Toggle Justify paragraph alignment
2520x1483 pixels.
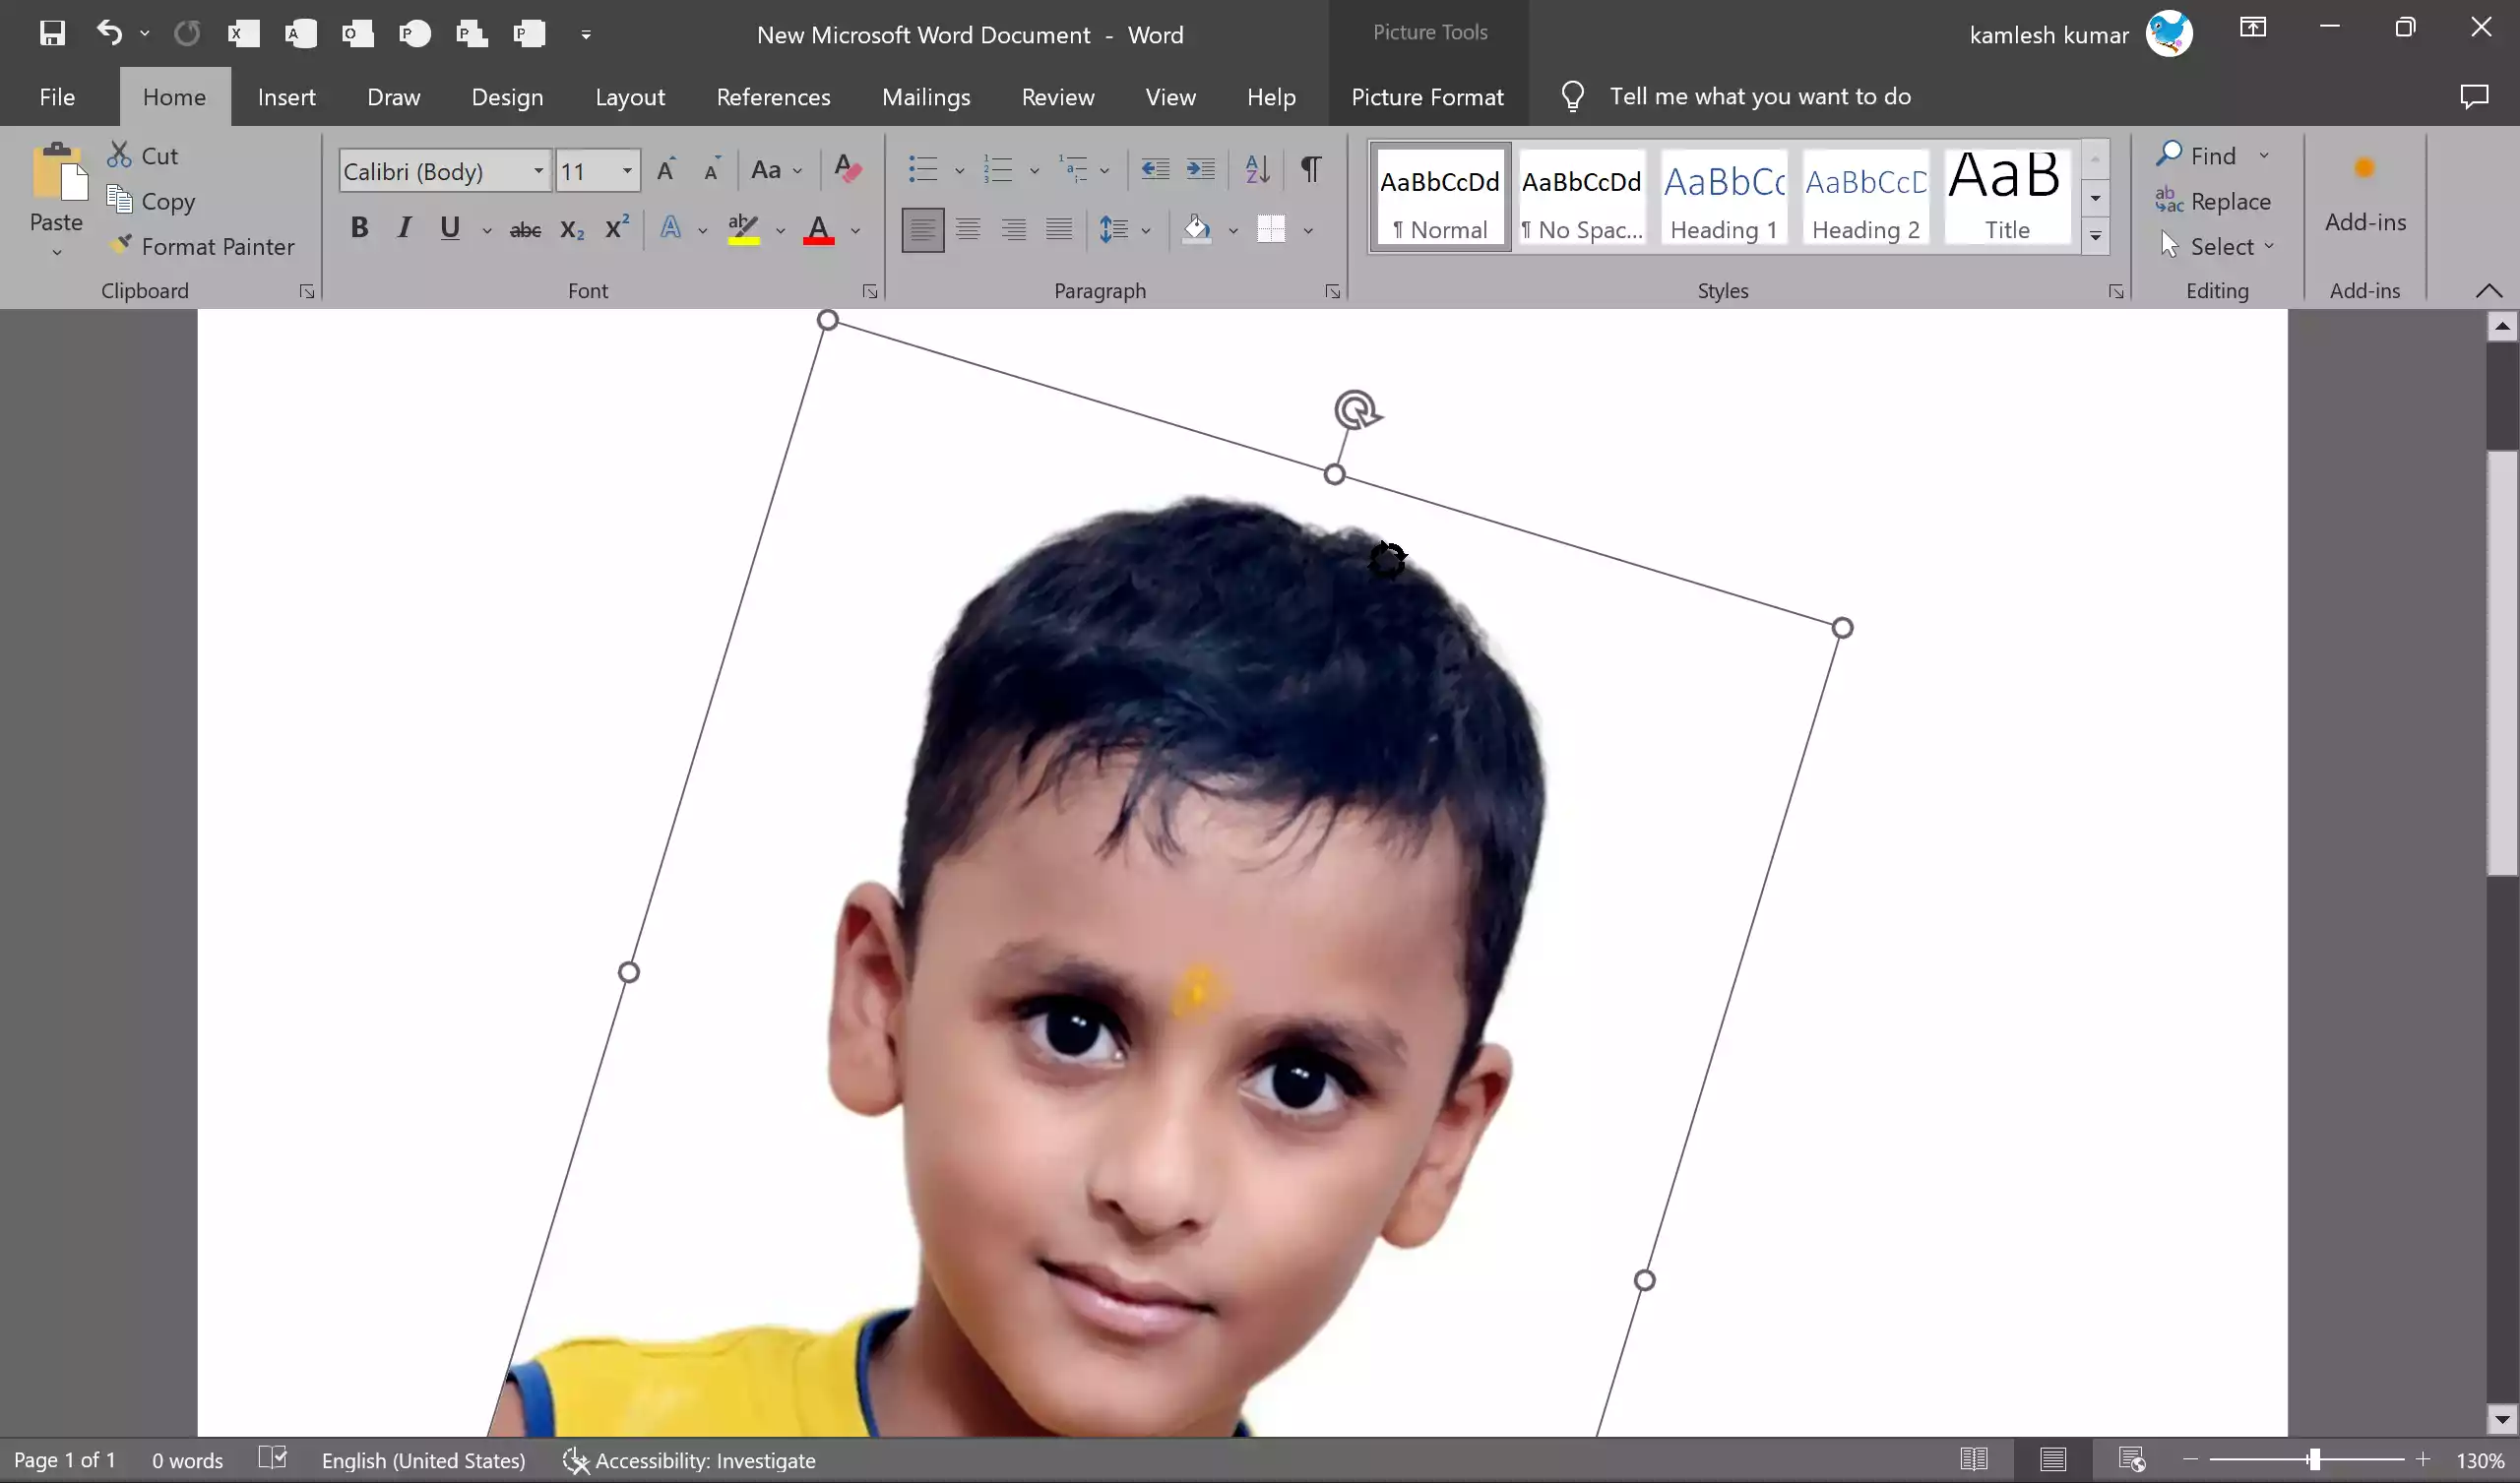pos(1059,230)
